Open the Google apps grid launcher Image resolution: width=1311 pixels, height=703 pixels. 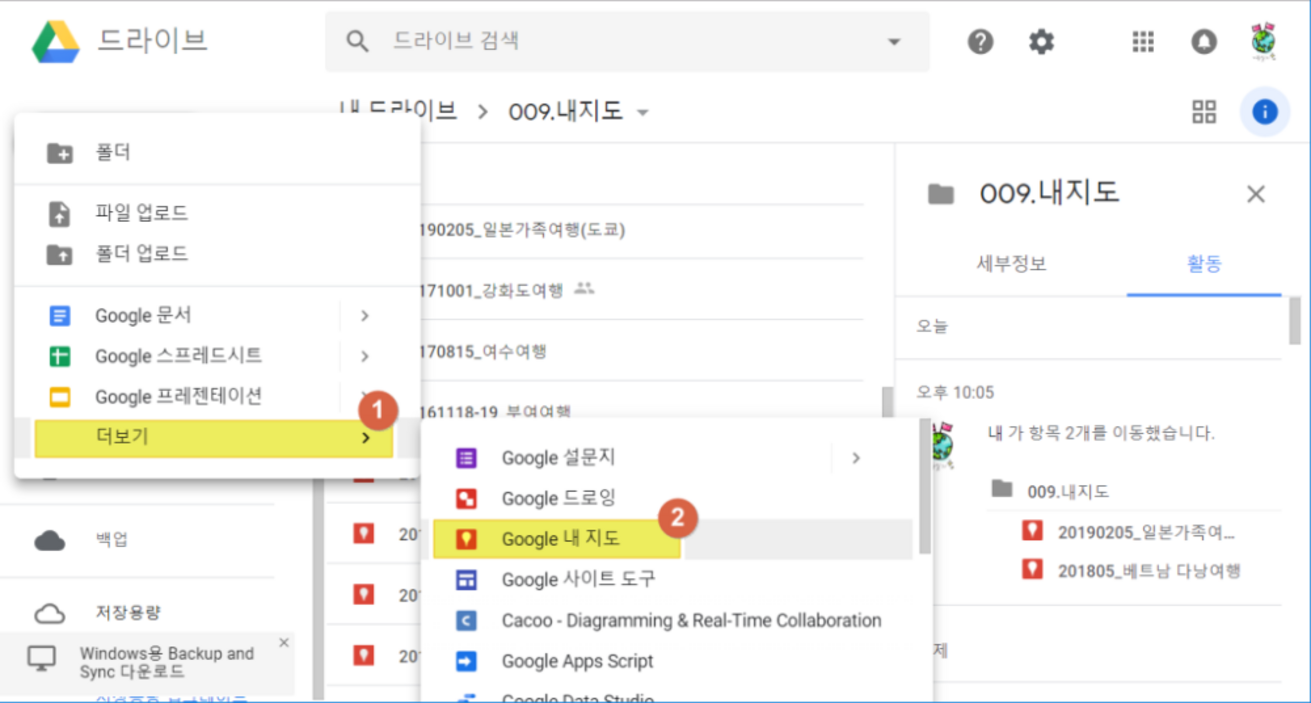(x=1143, y=42)
